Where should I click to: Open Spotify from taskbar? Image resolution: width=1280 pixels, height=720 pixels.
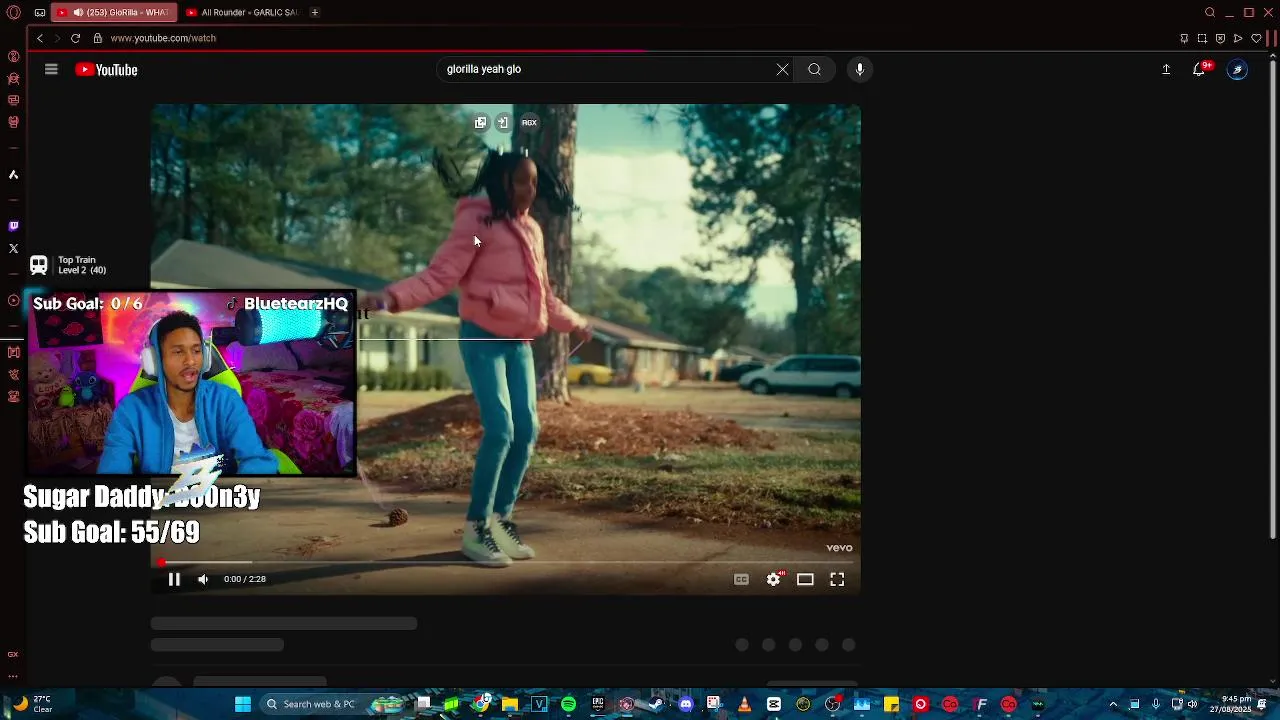pos(568,704)
